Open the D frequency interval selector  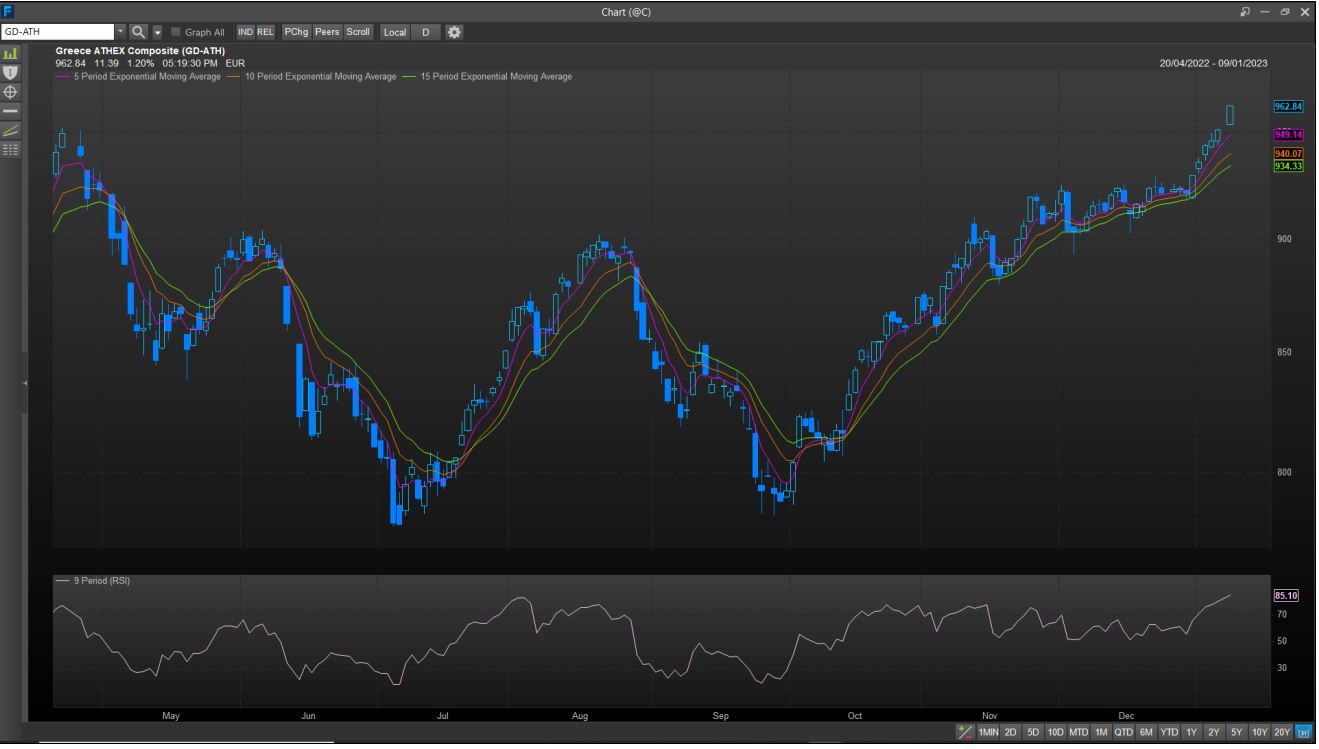(x=425, y=32)
